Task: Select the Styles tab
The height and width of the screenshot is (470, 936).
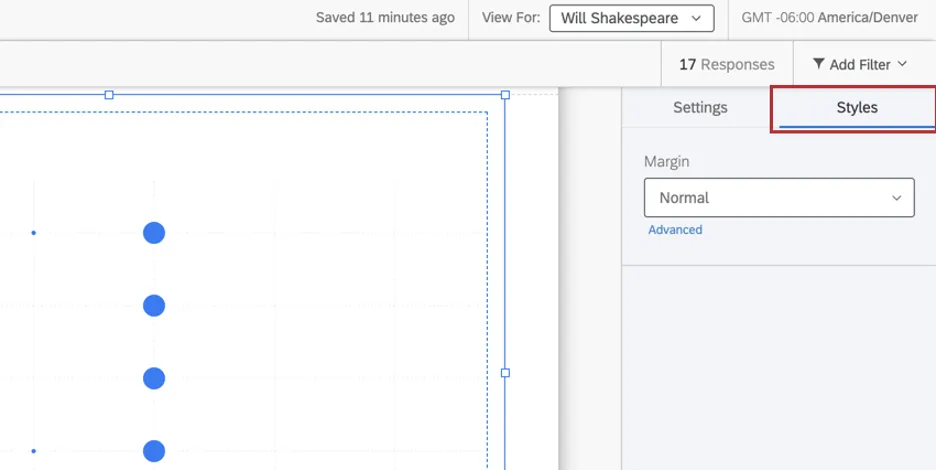Action: pos(857,107)
